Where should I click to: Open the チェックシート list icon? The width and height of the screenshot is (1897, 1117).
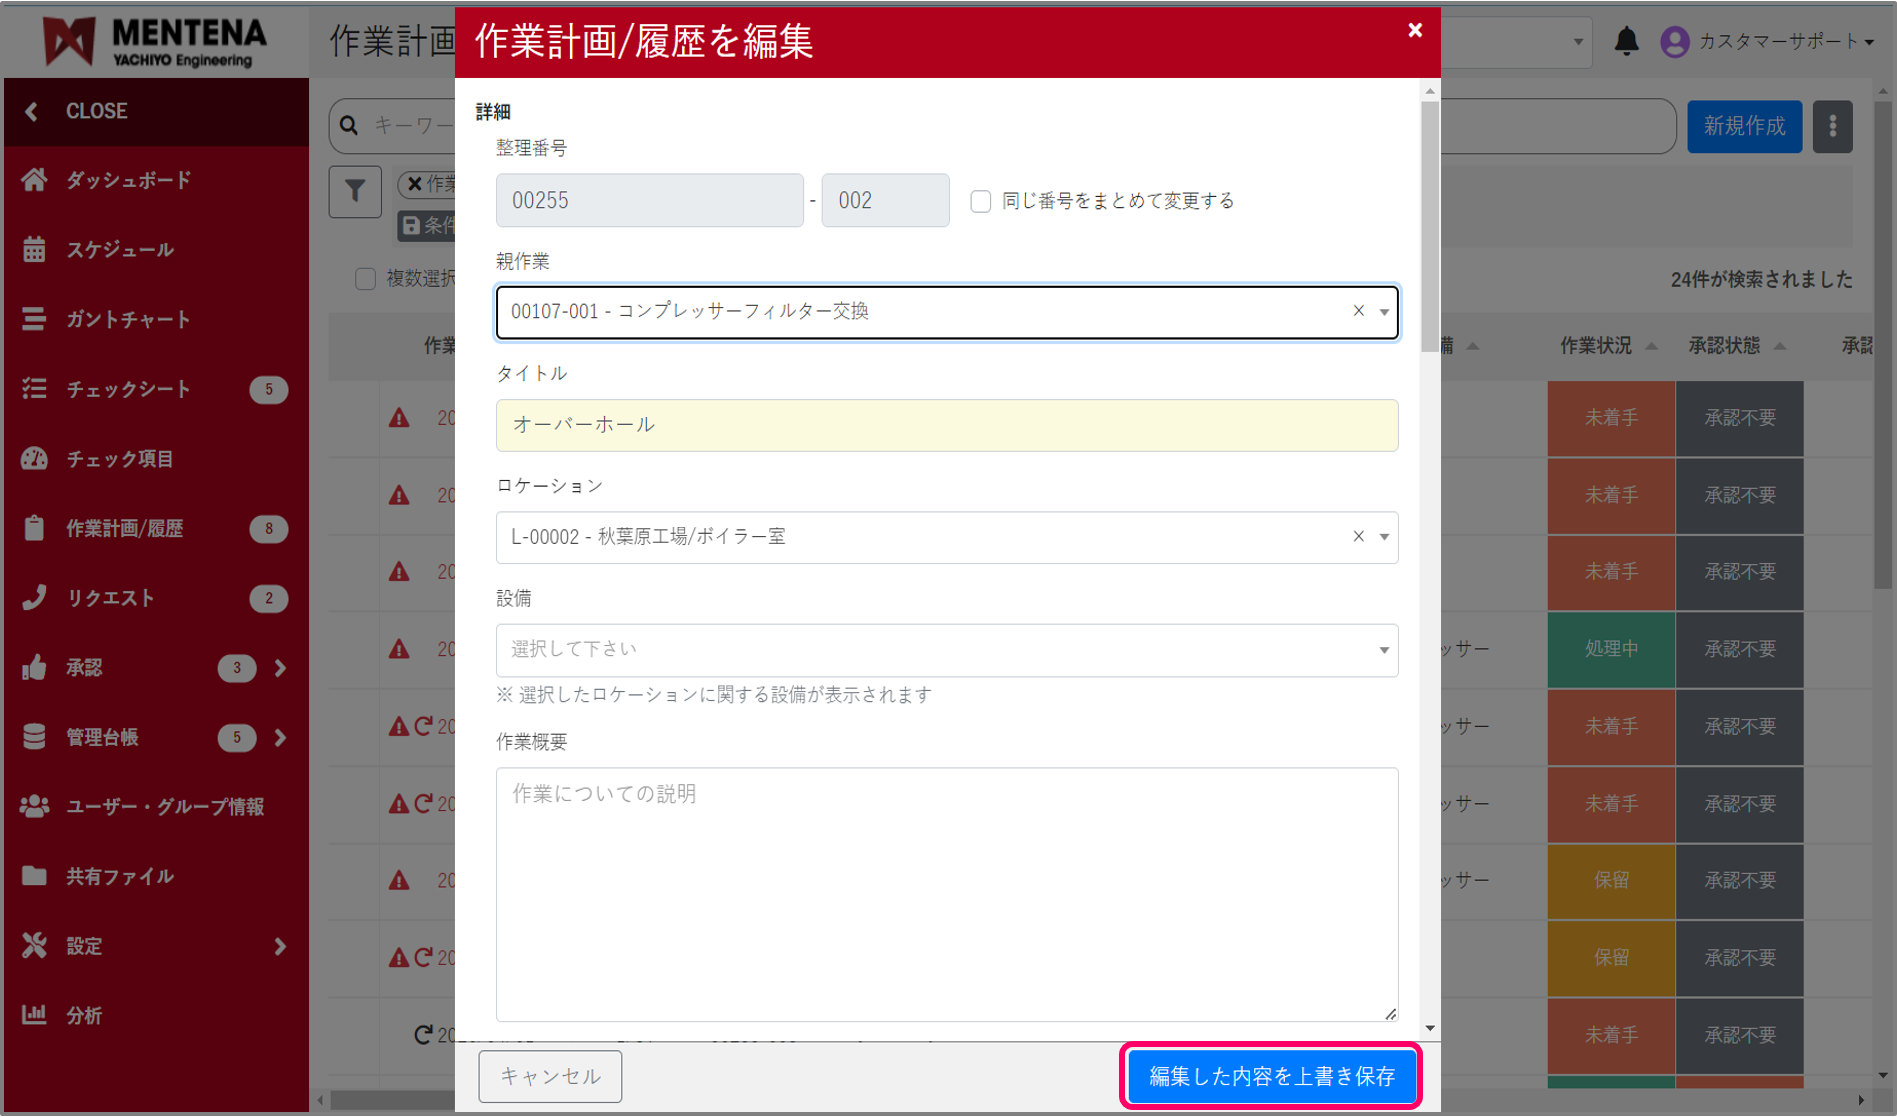(35, 389)
